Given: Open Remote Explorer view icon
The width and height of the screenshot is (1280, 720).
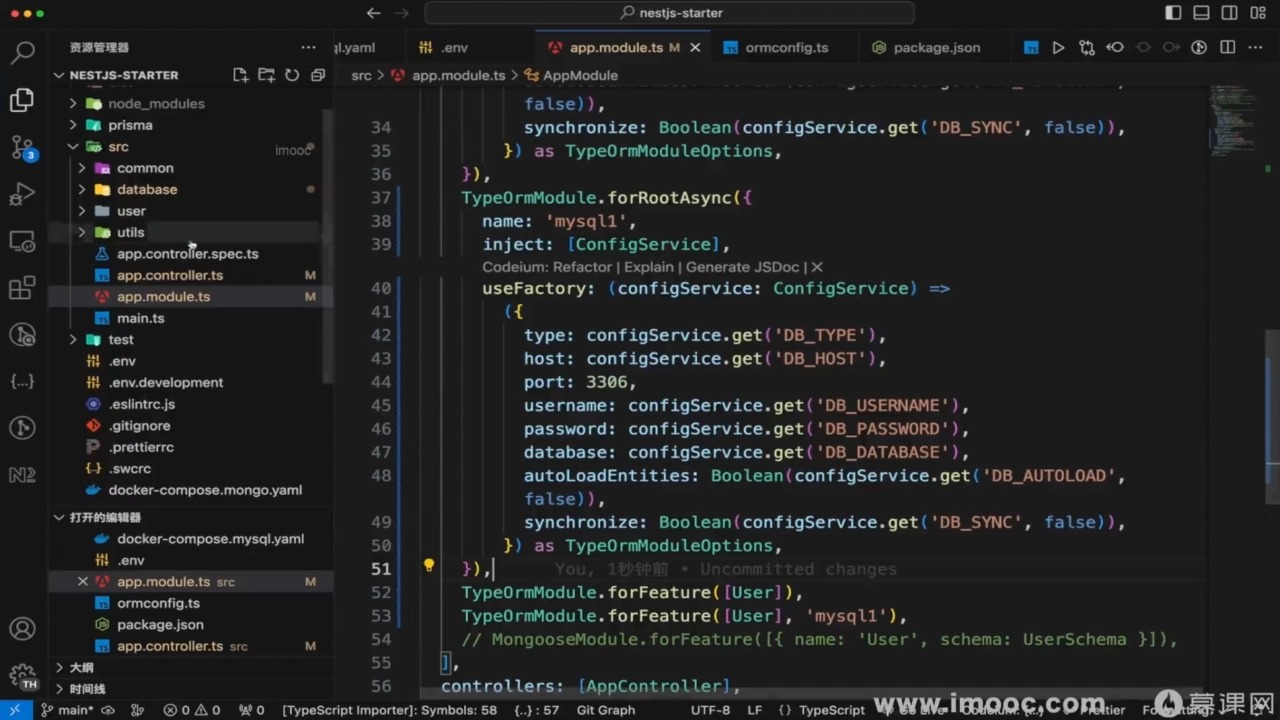Looking at the screenshot, I should click(x=22, y=242).
